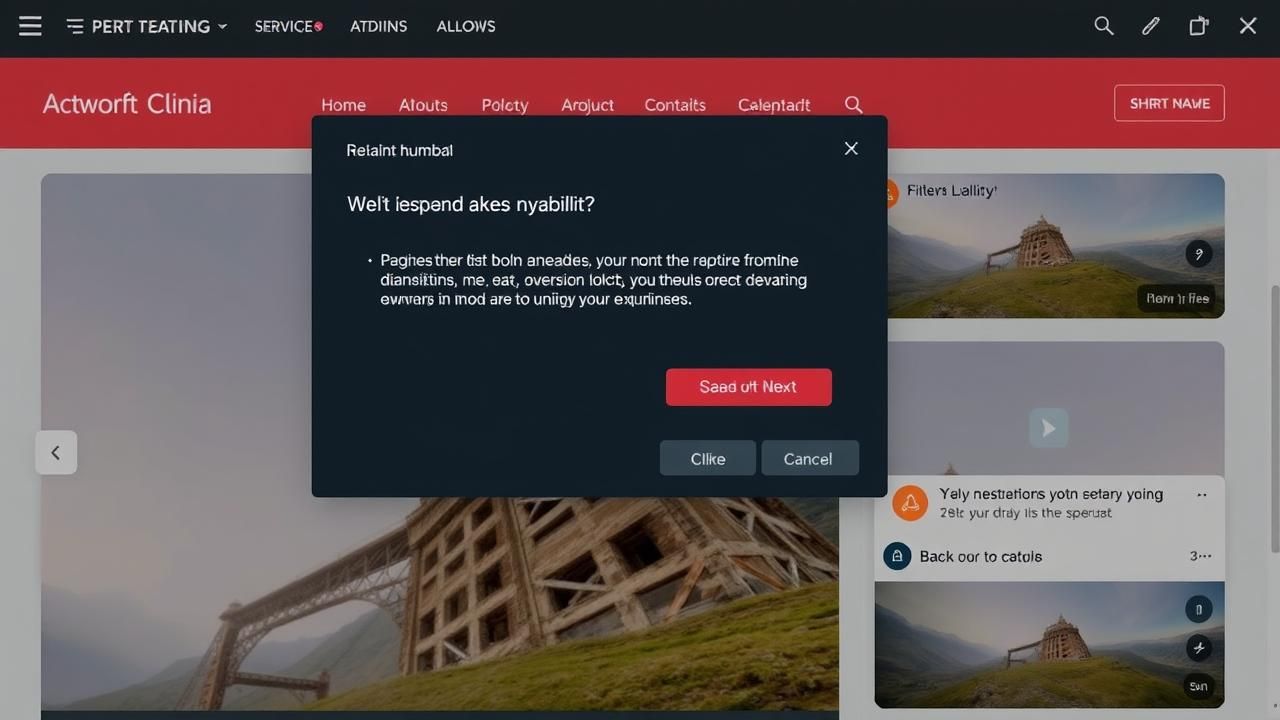1280x720 pixels.
Task: Click the red Saad olt Next button
Action: click(x=748, y=387)
